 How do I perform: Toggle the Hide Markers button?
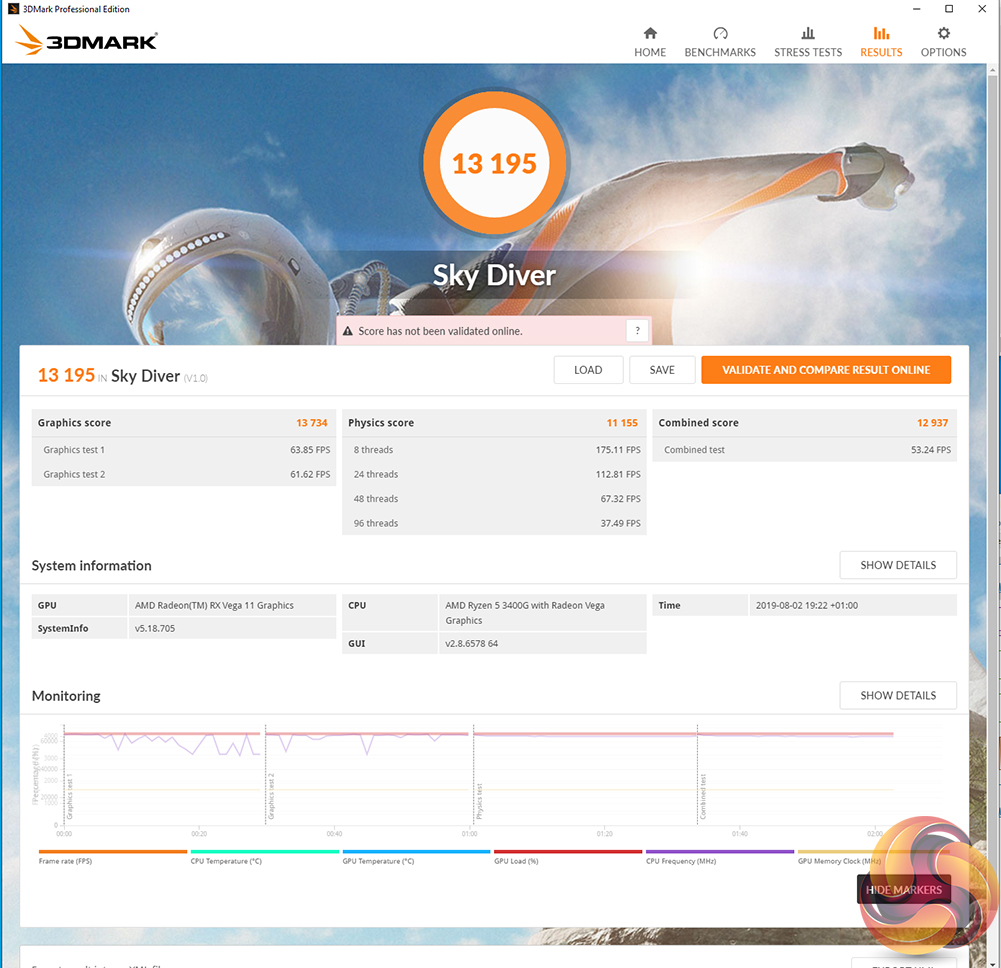tap(903, 890)
